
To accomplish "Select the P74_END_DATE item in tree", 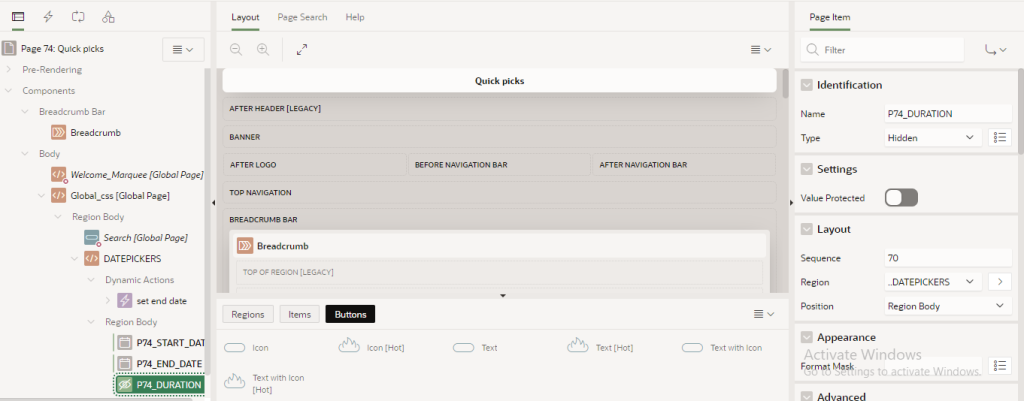I will [169, 363].
